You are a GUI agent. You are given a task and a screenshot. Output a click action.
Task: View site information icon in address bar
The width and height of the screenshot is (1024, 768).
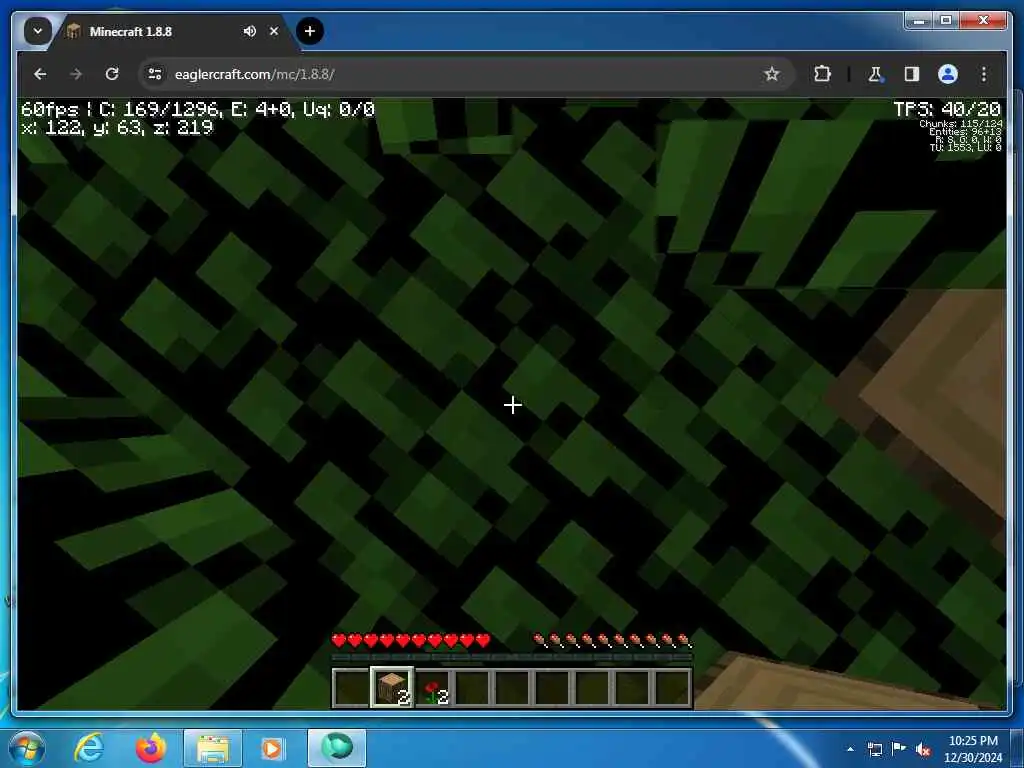pyautogui.click(x=155, y=74)
